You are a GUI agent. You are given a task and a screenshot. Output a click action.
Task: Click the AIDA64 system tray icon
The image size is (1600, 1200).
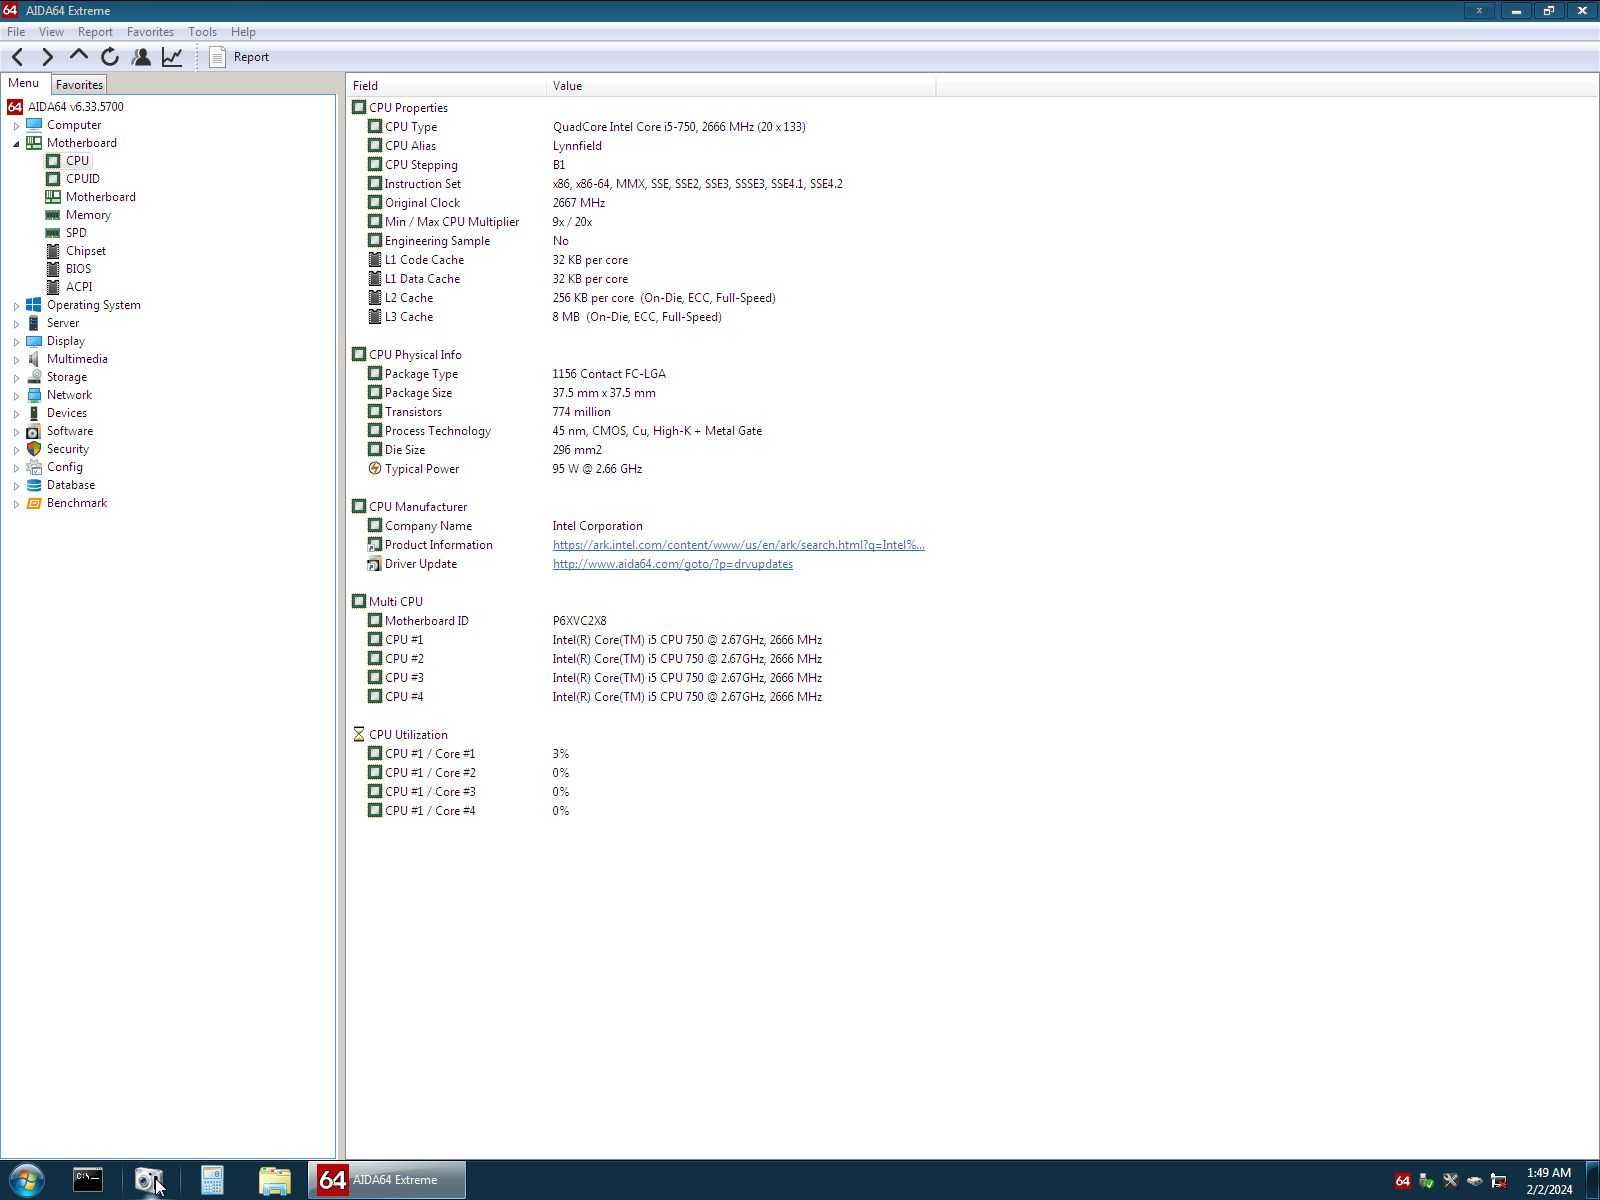point(1402,1181)
